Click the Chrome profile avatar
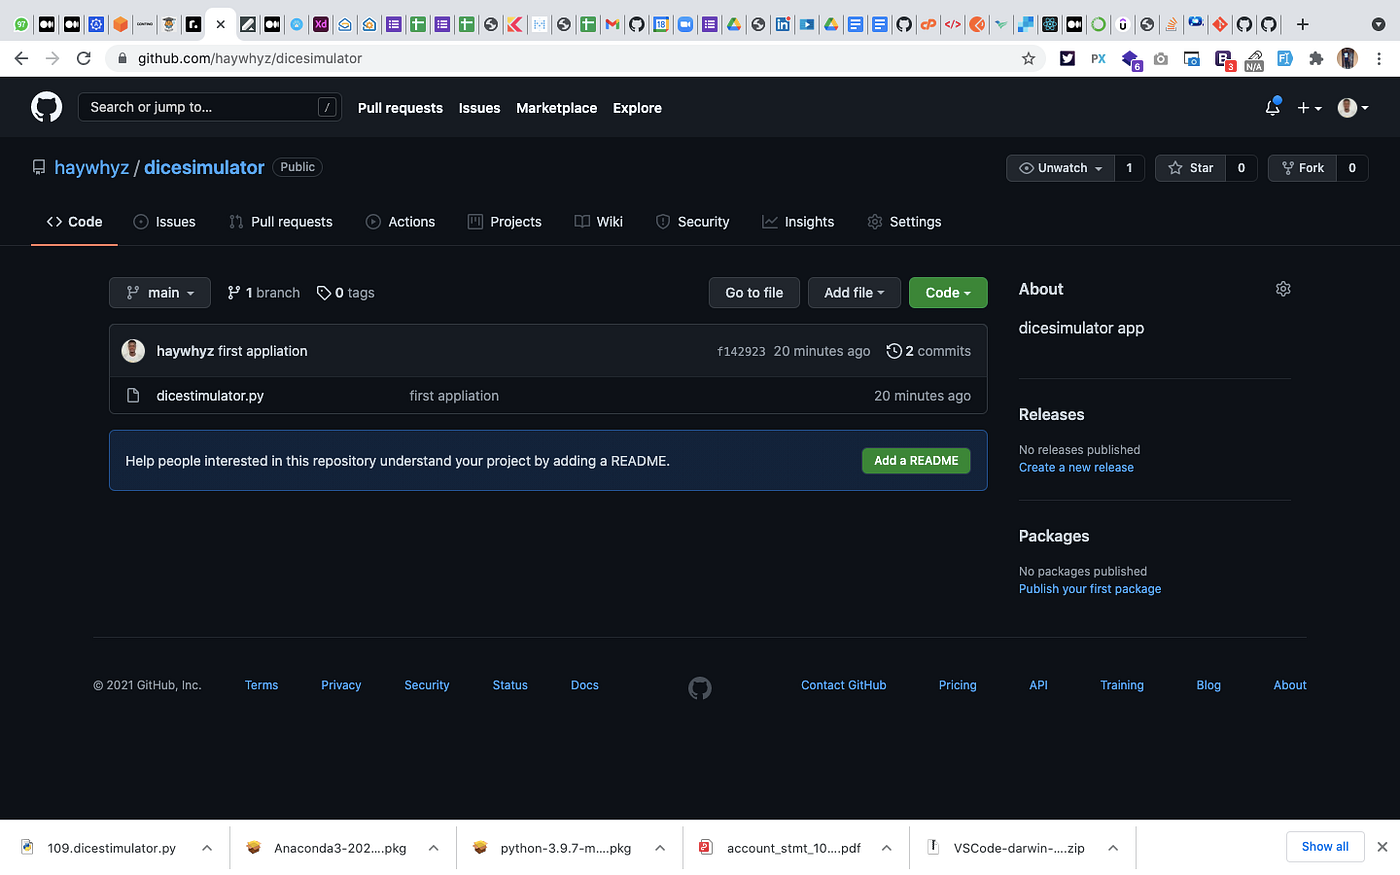The height and width of the screenshot is (875, 1400). coord(1347,58)
